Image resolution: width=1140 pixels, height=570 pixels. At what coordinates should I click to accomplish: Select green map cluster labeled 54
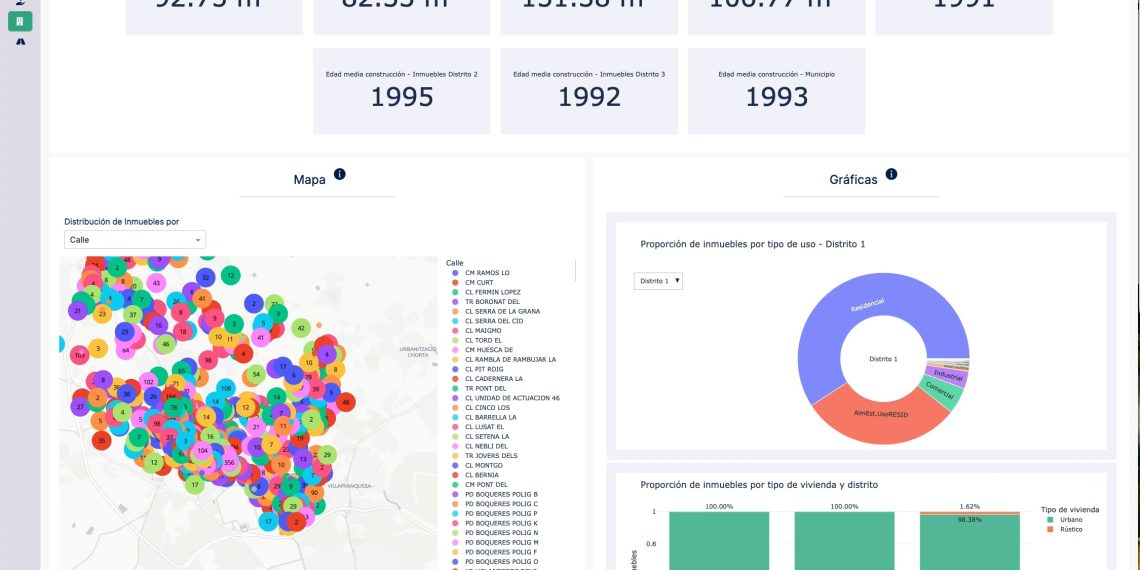[x=255, y=374]
